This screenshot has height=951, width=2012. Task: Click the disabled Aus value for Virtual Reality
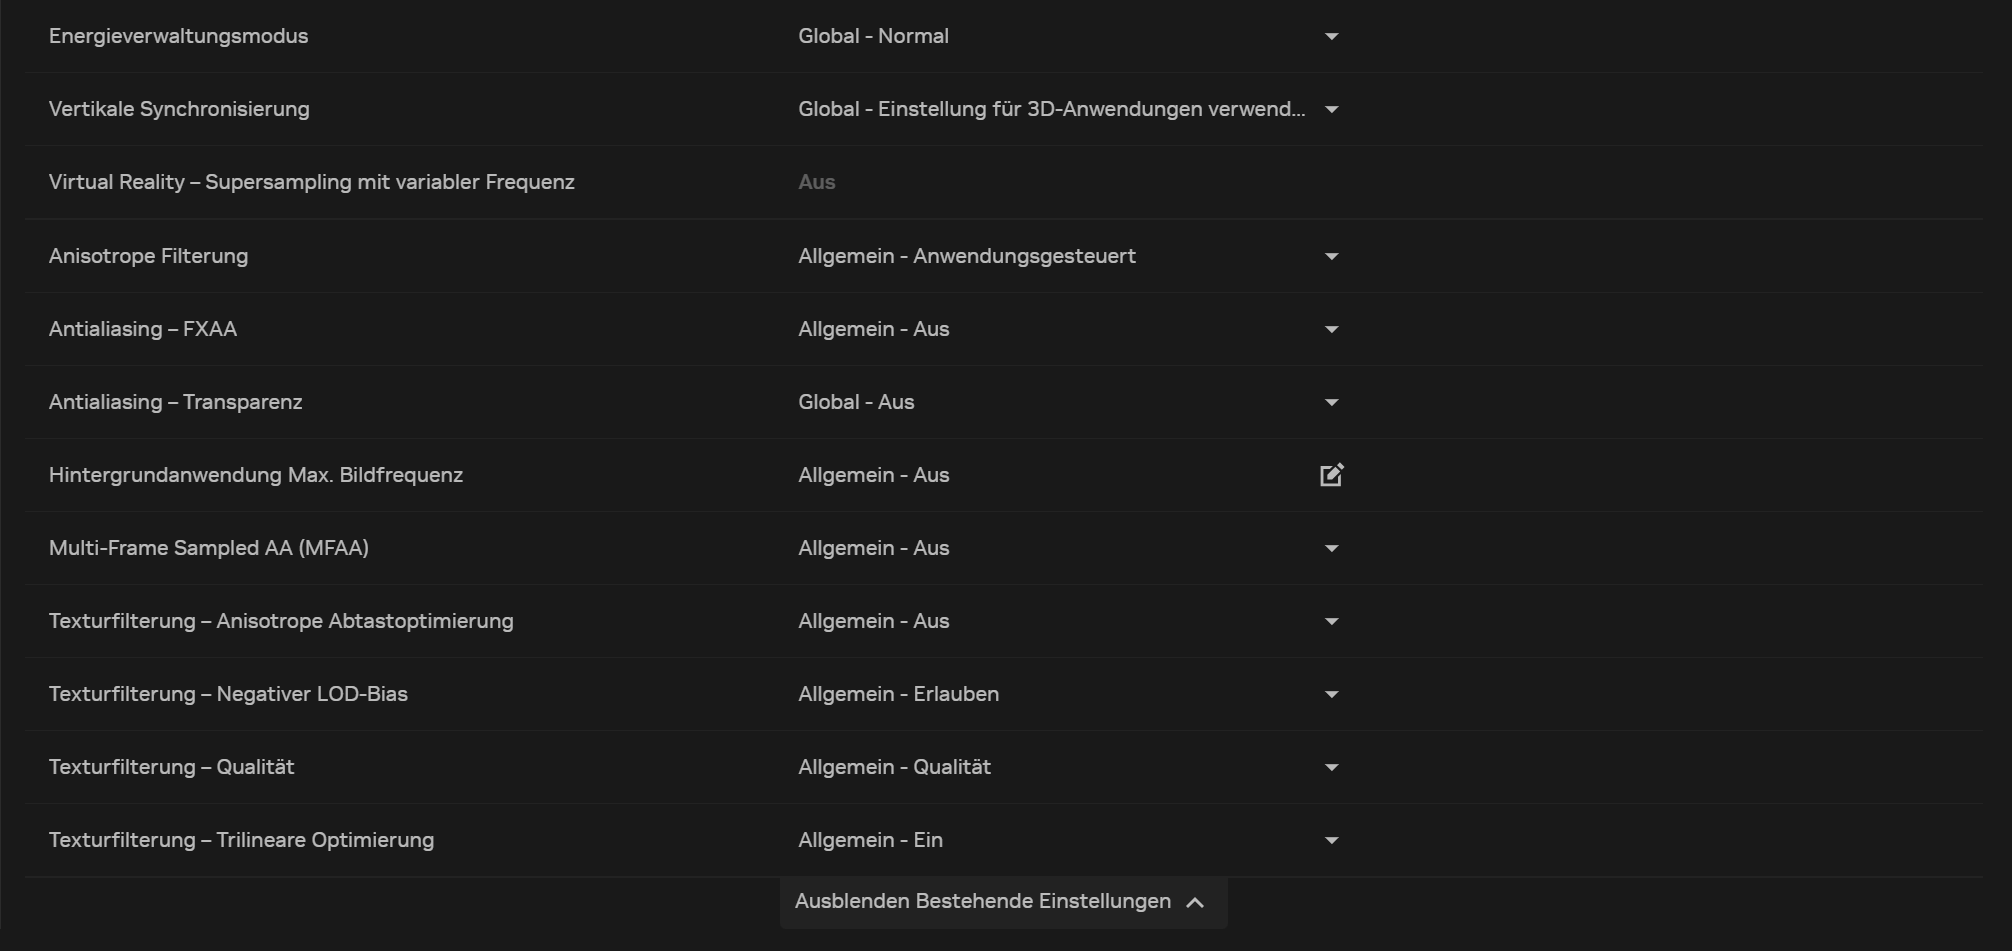pos(816,183)
